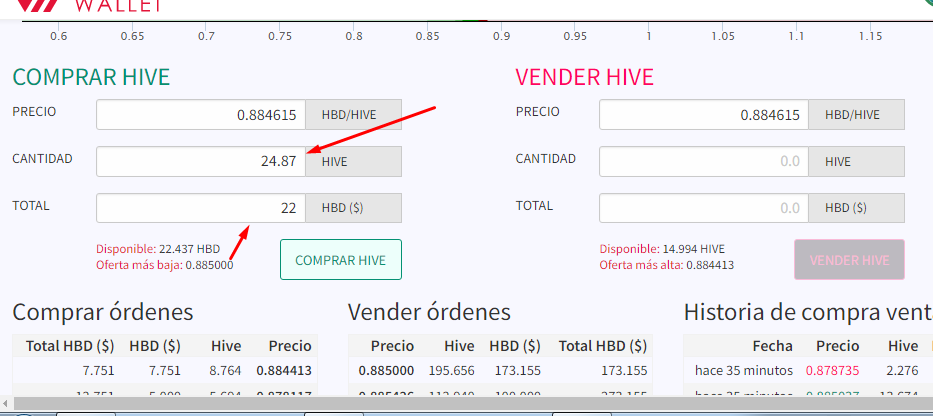
Task: Click chart axis label 0.9
Action: pos(502,36)
